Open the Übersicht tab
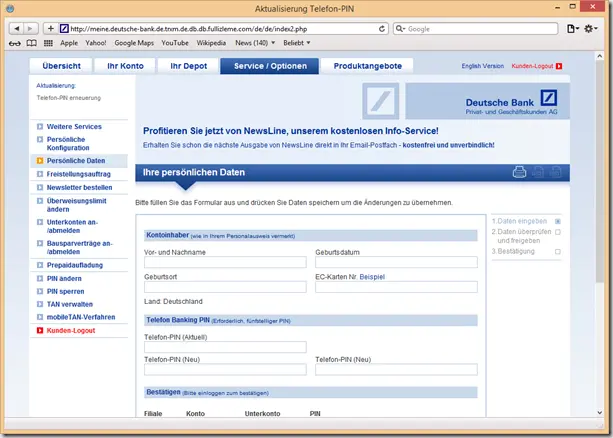The width and height of the screenshot is (613, 438). pyautogui.click(x=61, y=66)
